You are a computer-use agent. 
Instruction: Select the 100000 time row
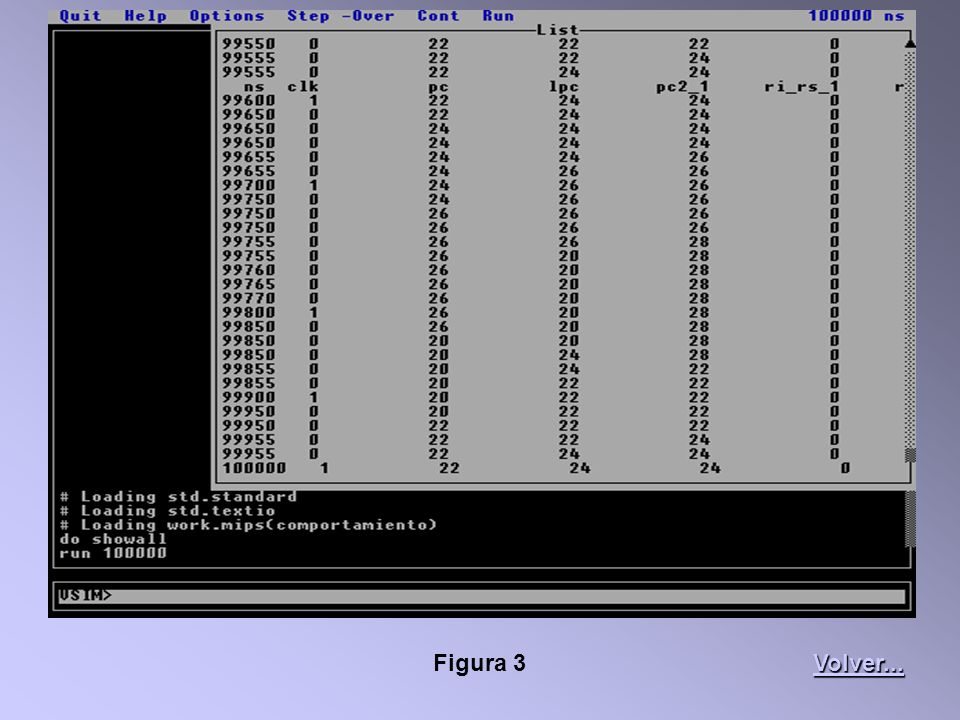536,468
